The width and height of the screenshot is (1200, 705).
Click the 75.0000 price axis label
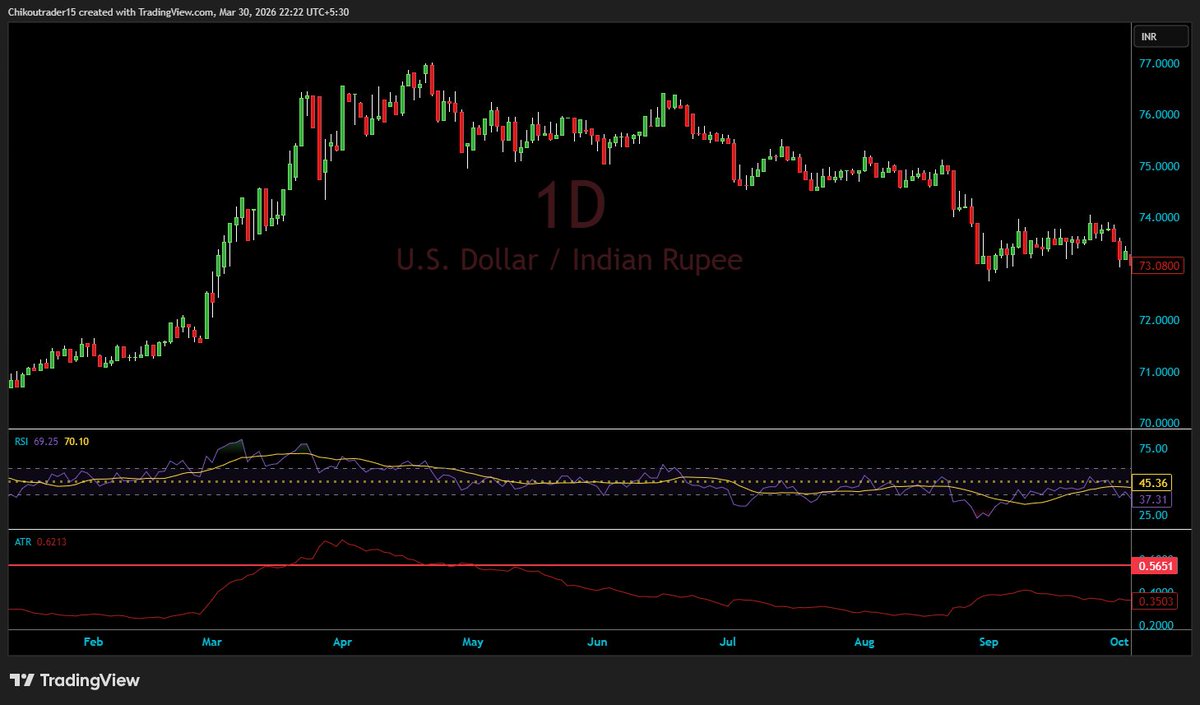click(1158, 166)
